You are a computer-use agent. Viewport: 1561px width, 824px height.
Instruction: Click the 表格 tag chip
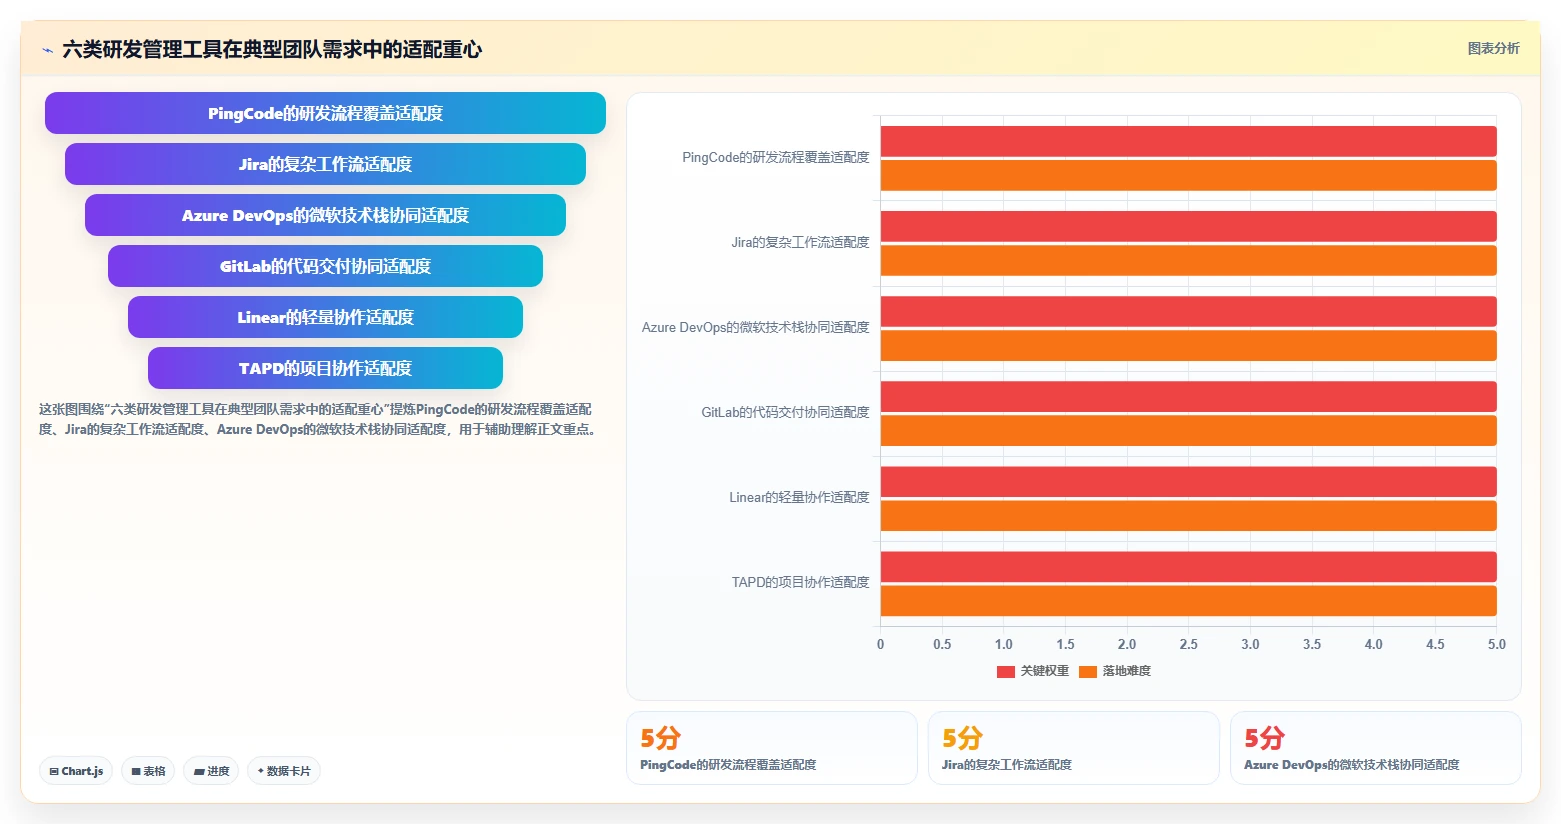tap(148, 771)
